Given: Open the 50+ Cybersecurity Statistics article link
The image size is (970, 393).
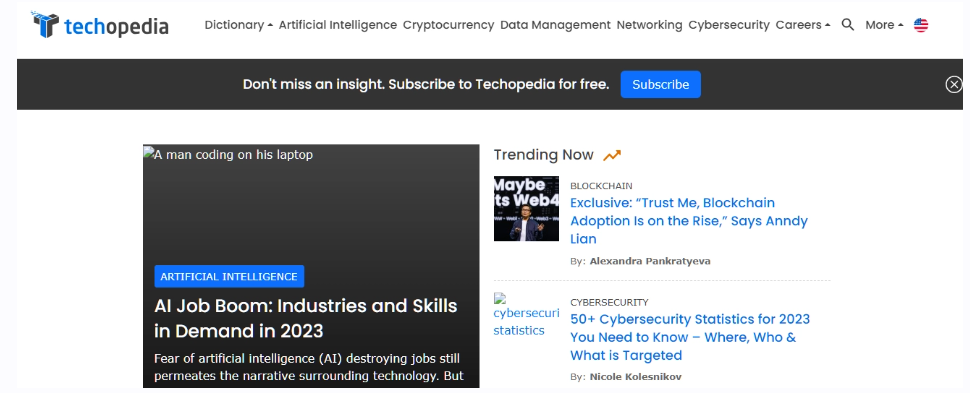Looking at the screenshot, I should coord(690,337).
